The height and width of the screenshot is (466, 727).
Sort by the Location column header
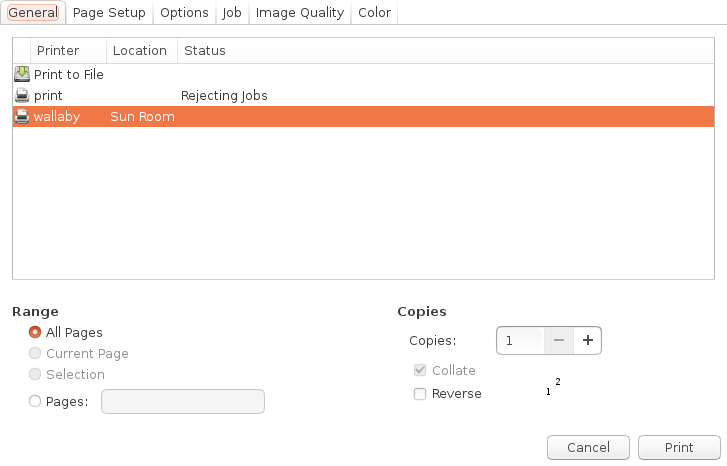click(140, 51)
